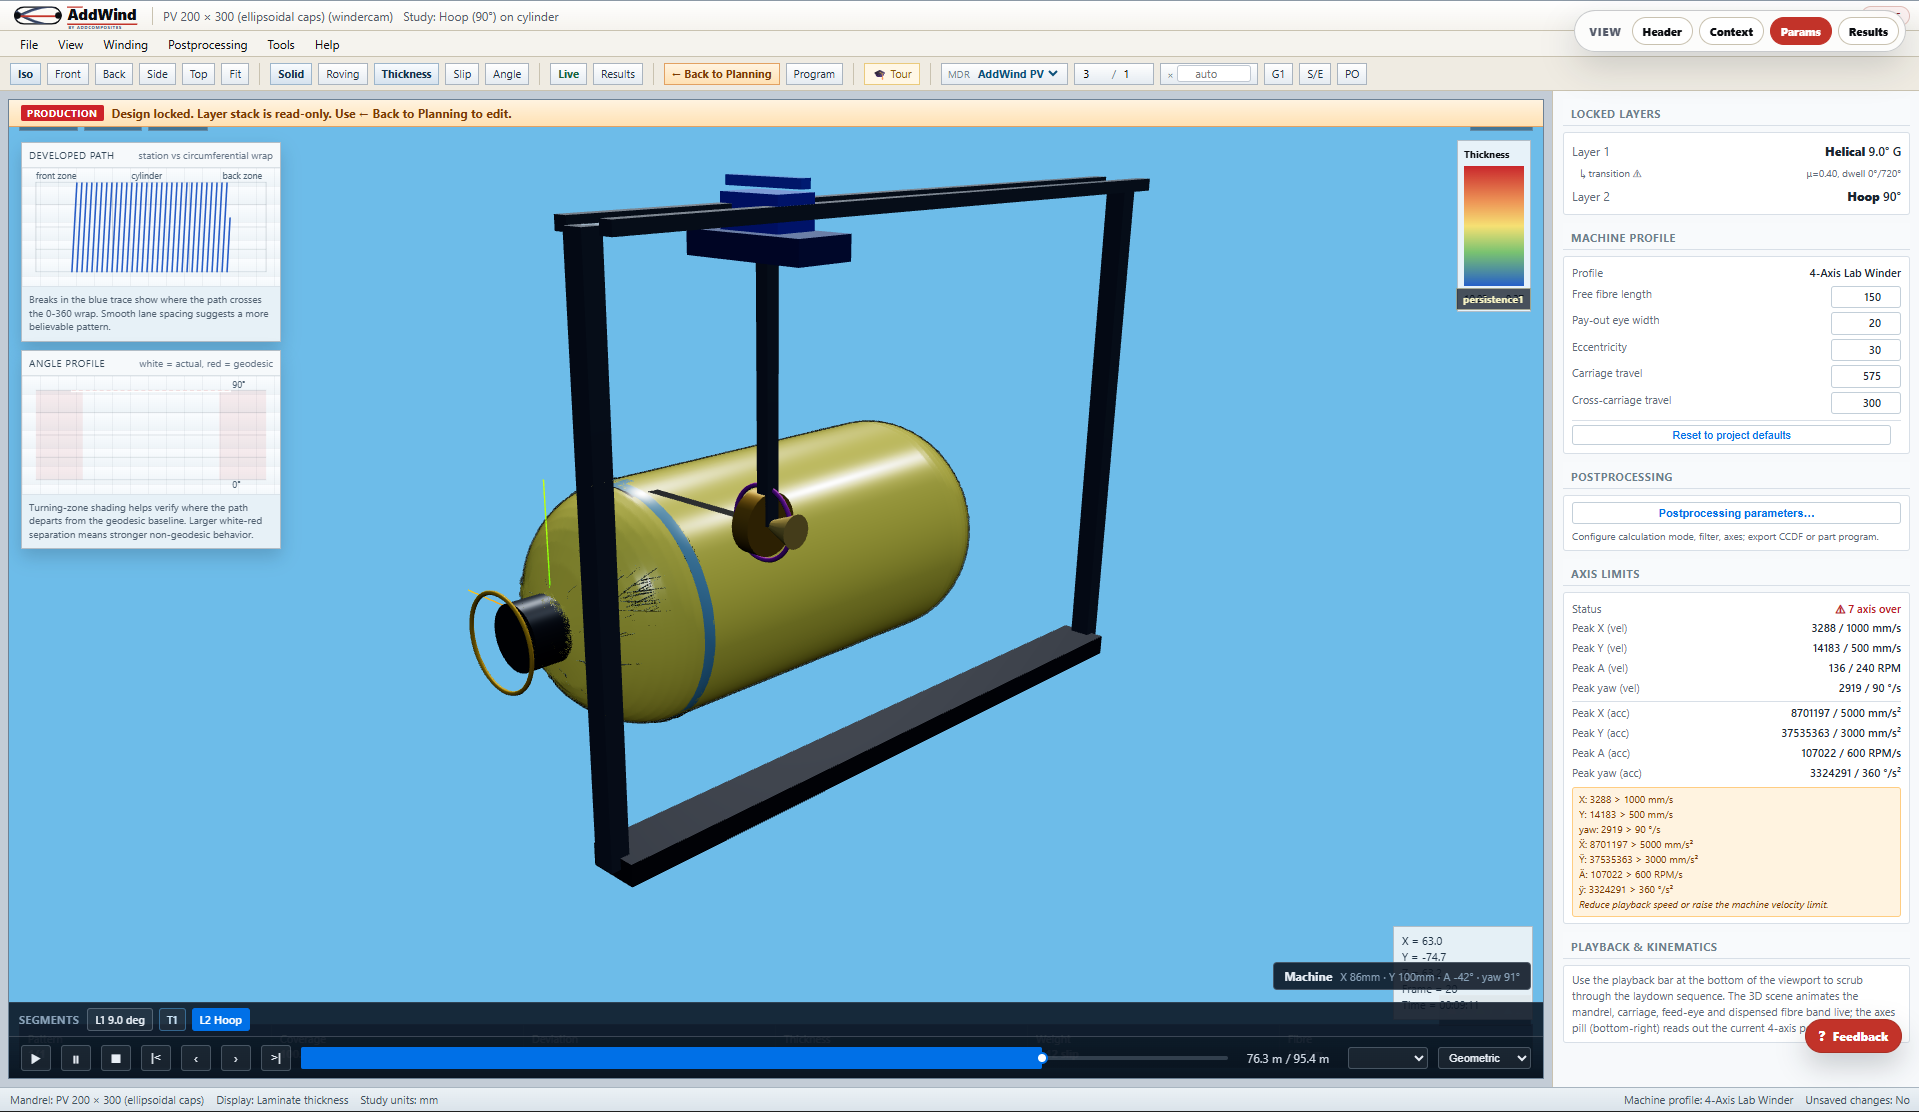Screen dimensions: 1919x1112
Task: Step forward one frame
Action: [236, 1058]
